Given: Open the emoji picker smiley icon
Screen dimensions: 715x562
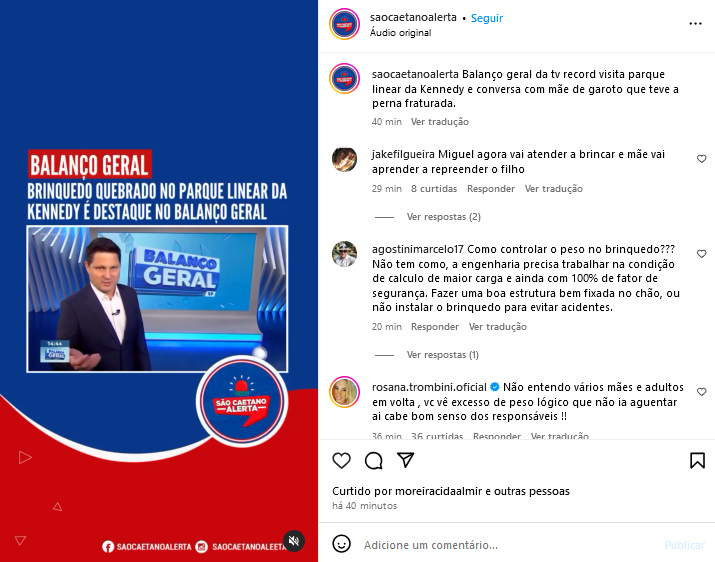Looking at the screenshot, I should [342, 544].
